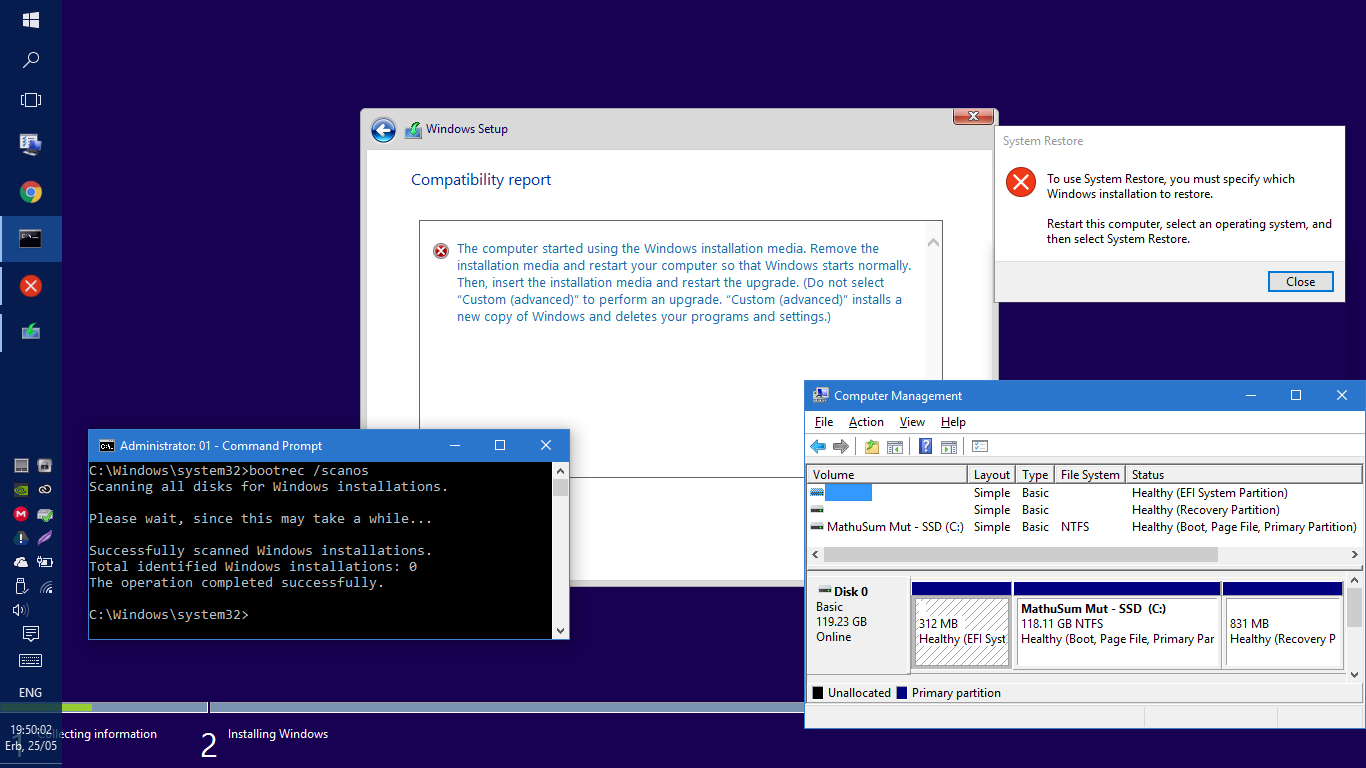Click ENG language indicator
The image size is (1366, 768).
[31, 693]
